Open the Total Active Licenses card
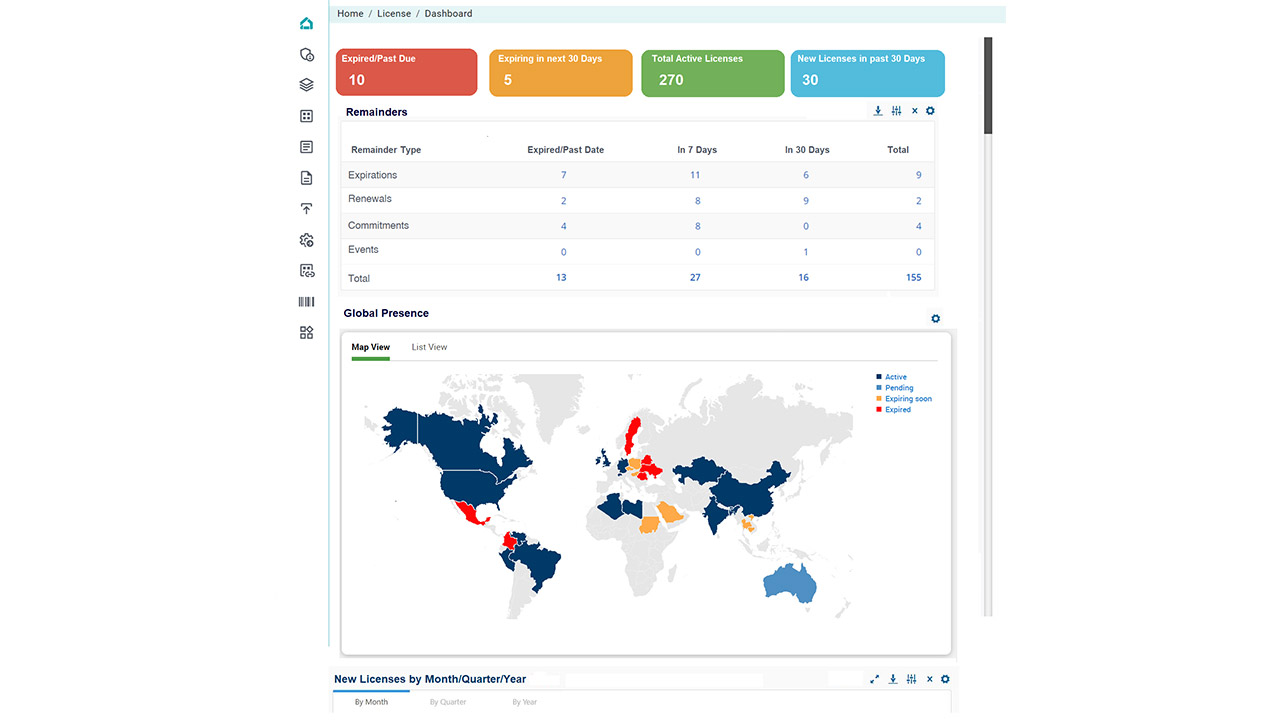Screen dimensions: 1280x720 712,73
